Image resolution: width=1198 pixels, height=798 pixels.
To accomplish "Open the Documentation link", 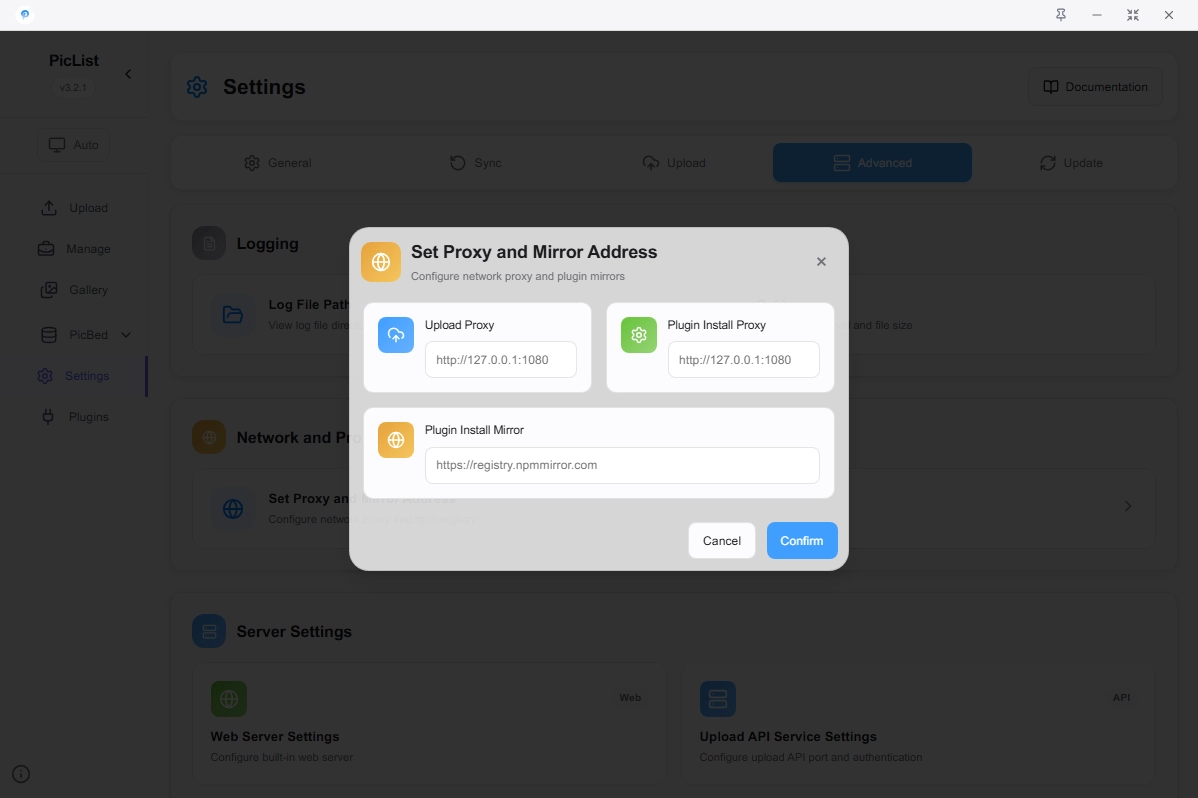I will click(x=1095, y=87).
